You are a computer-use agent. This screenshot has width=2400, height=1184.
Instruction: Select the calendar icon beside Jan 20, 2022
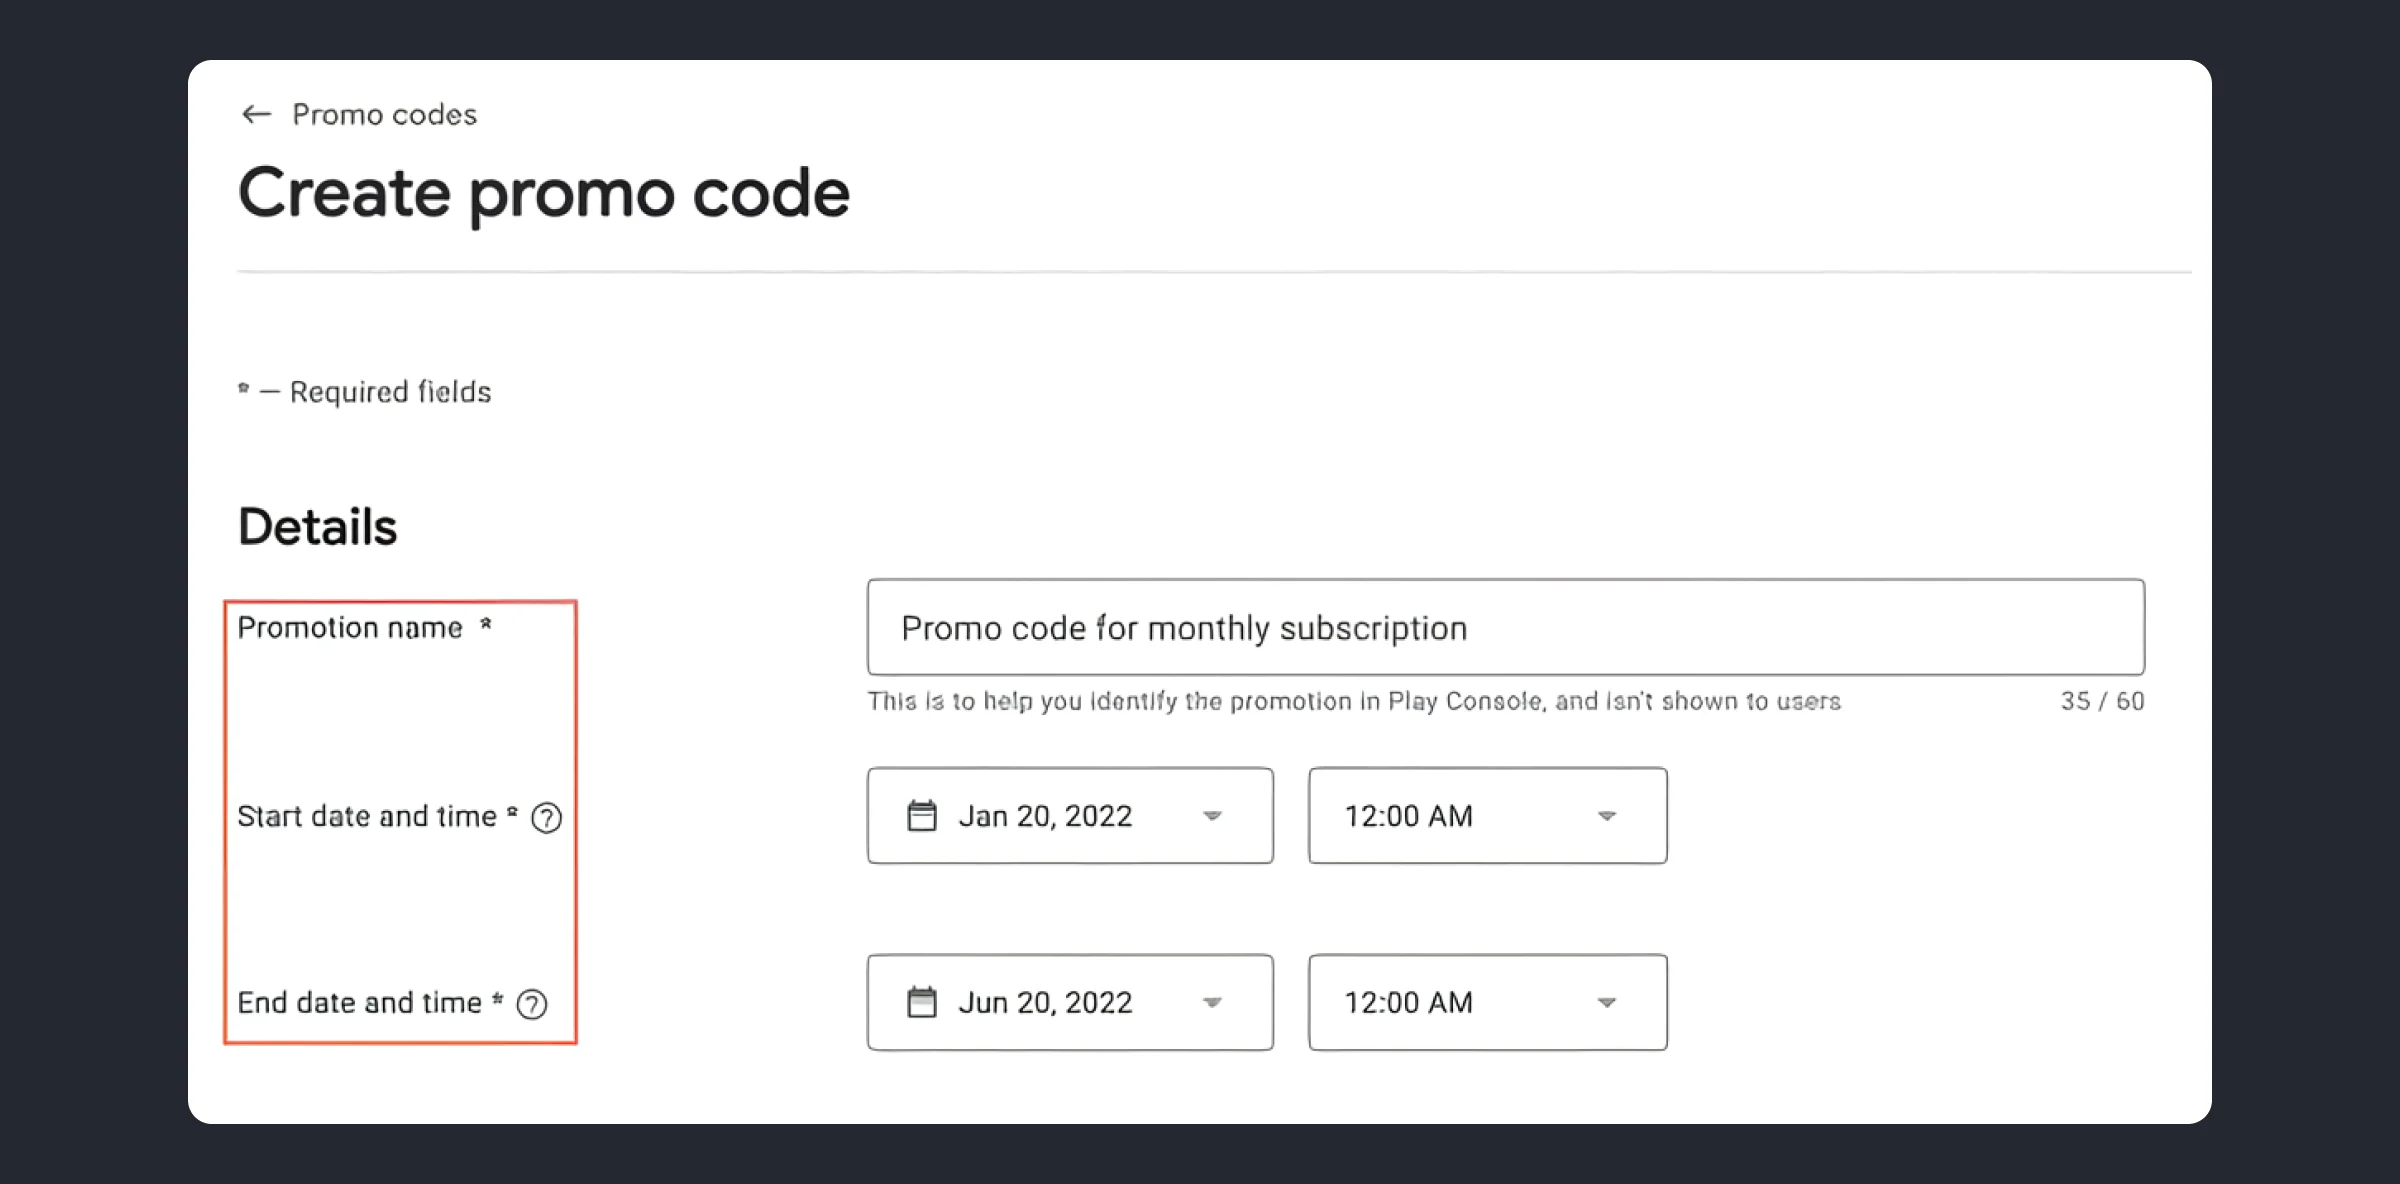click(921, 815)
